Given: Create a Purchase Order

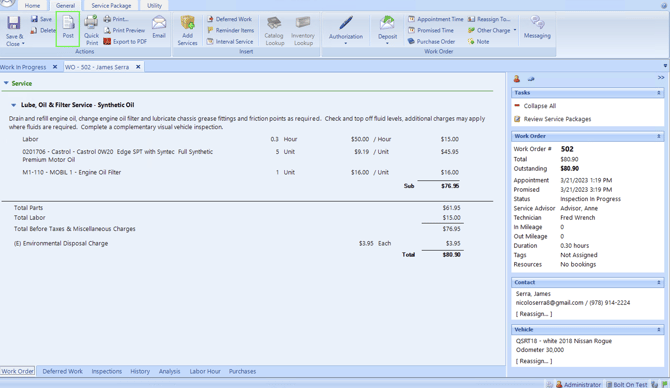Looking at the screenshot, I should (x=431, y=41).
